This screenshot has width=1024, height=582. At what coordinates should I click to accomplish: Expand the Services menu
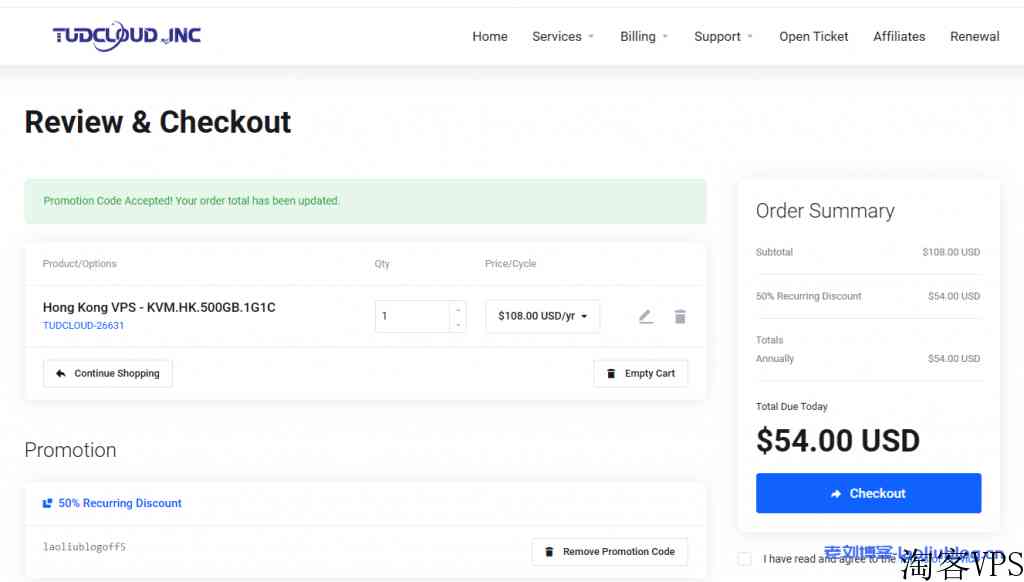[563, 37]
